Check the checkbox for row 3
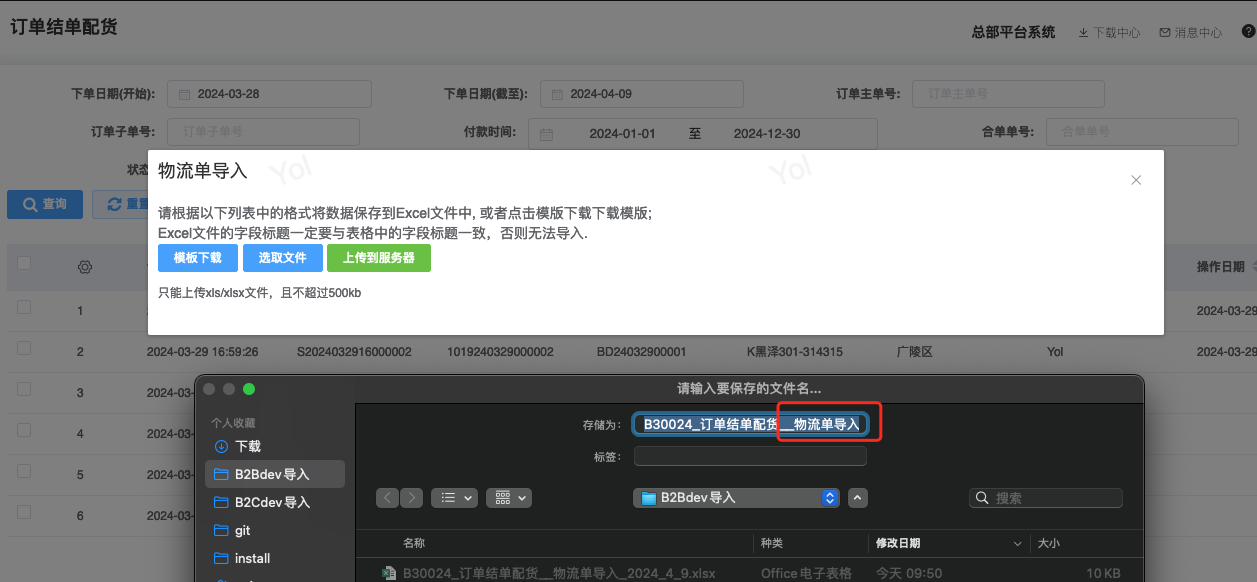The height and width of the screenshot is (582, 1257). pos(24,389)
